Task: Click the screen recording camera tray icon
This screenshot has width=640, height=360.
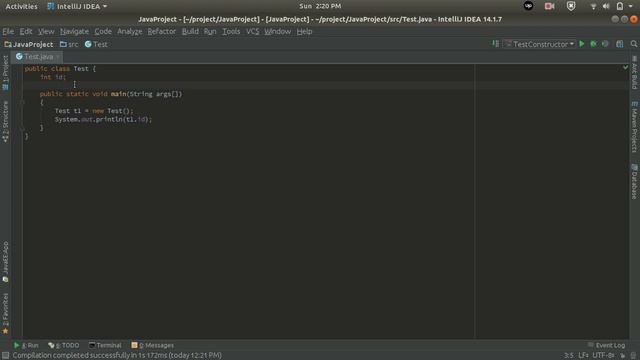Action: click(x=549, y=6)
